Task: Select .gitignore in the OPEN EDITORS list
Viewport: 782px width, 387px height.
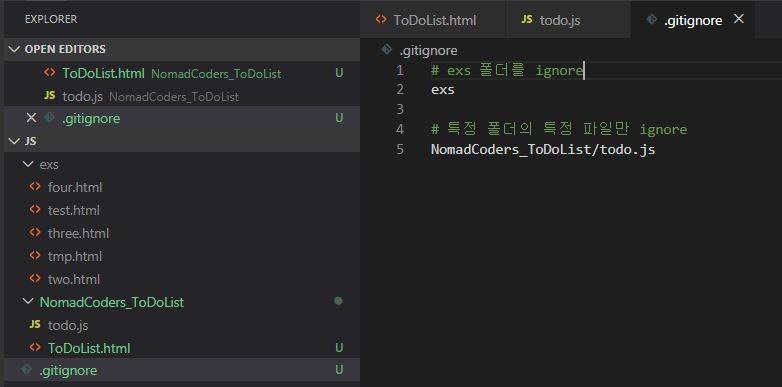Action: tap(182, 118)
